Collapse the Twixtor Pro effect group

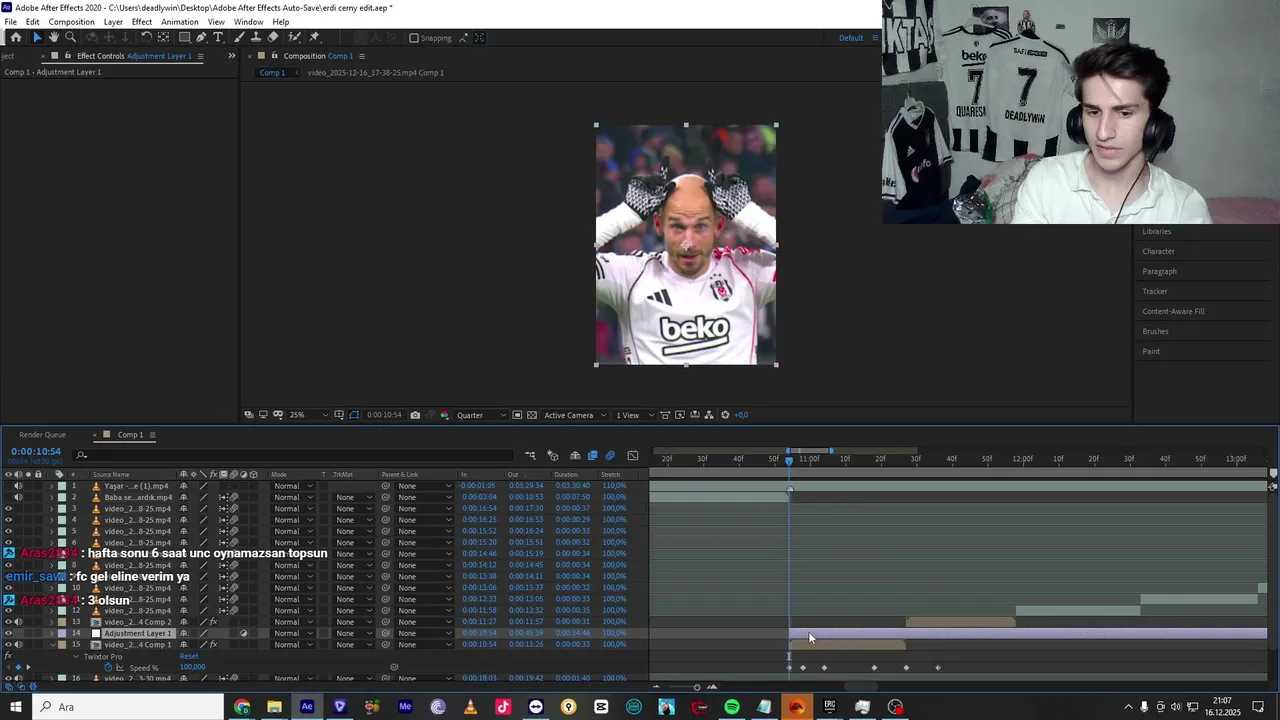75,656
